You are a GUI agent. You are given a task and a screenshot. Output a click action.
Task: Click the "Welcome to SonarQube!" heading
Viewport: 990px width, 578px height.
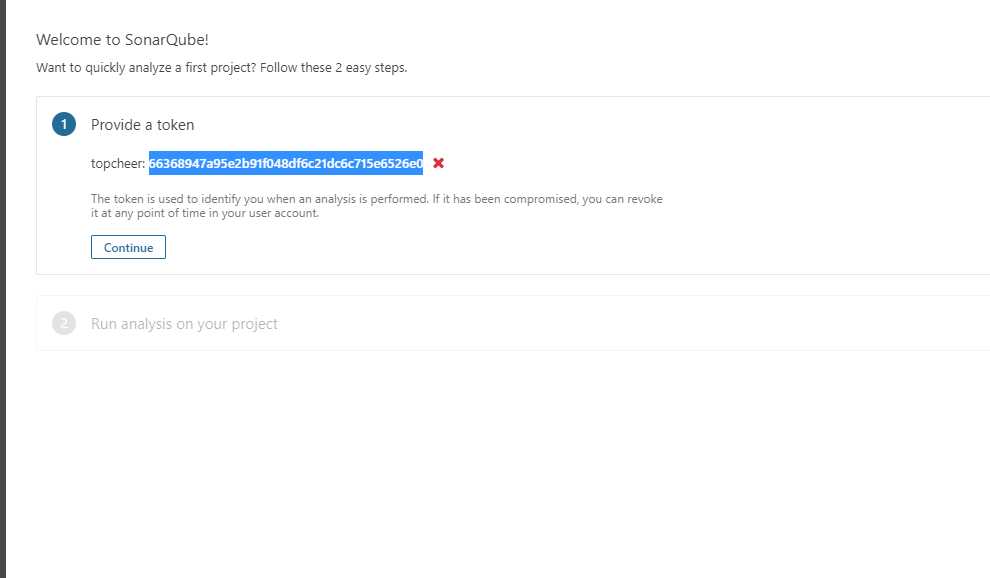(122, 40)
